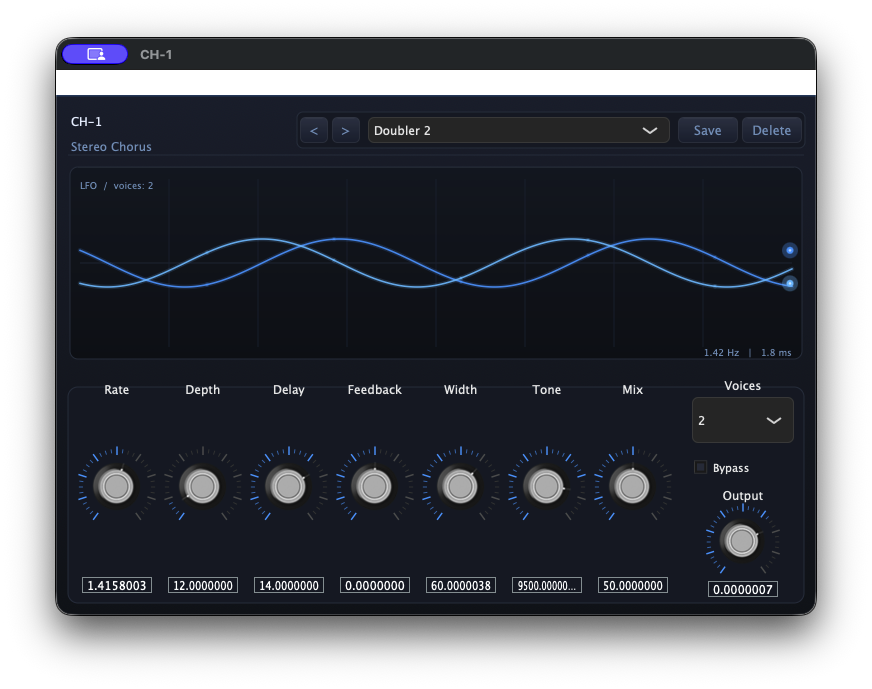Screen dimensions: 872x689
Task: Open the Doubler 2 preset dropdown
Action: [510, 130]
